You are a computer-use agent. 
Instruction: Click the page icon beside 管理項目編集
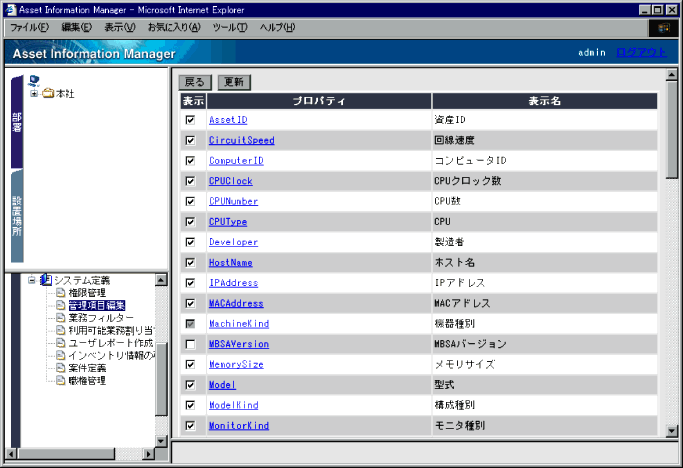point(61,305)
